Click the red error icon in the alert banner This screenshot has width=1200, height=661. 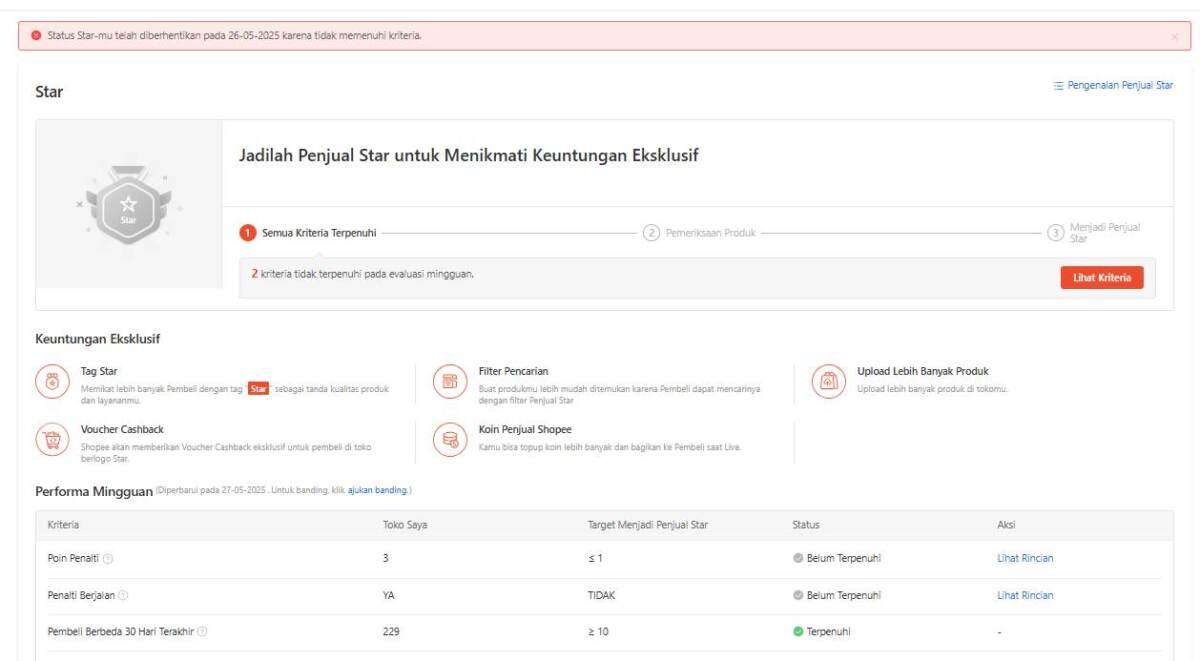[x=34, y=37]
